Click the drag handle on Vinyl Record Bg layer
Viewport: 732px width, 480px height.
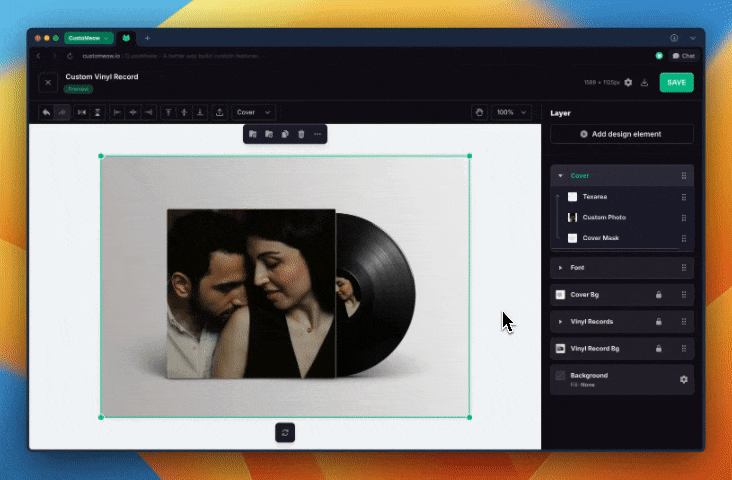(684, 348)
